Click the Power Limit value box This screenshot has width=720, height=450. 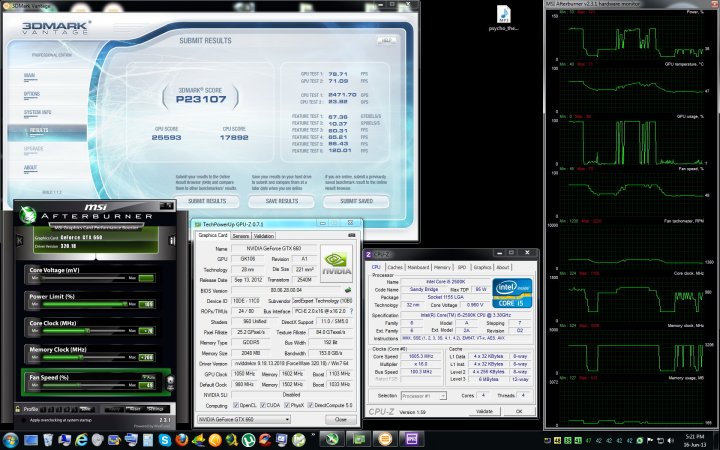pyautogui.click(x=146, y=304)
